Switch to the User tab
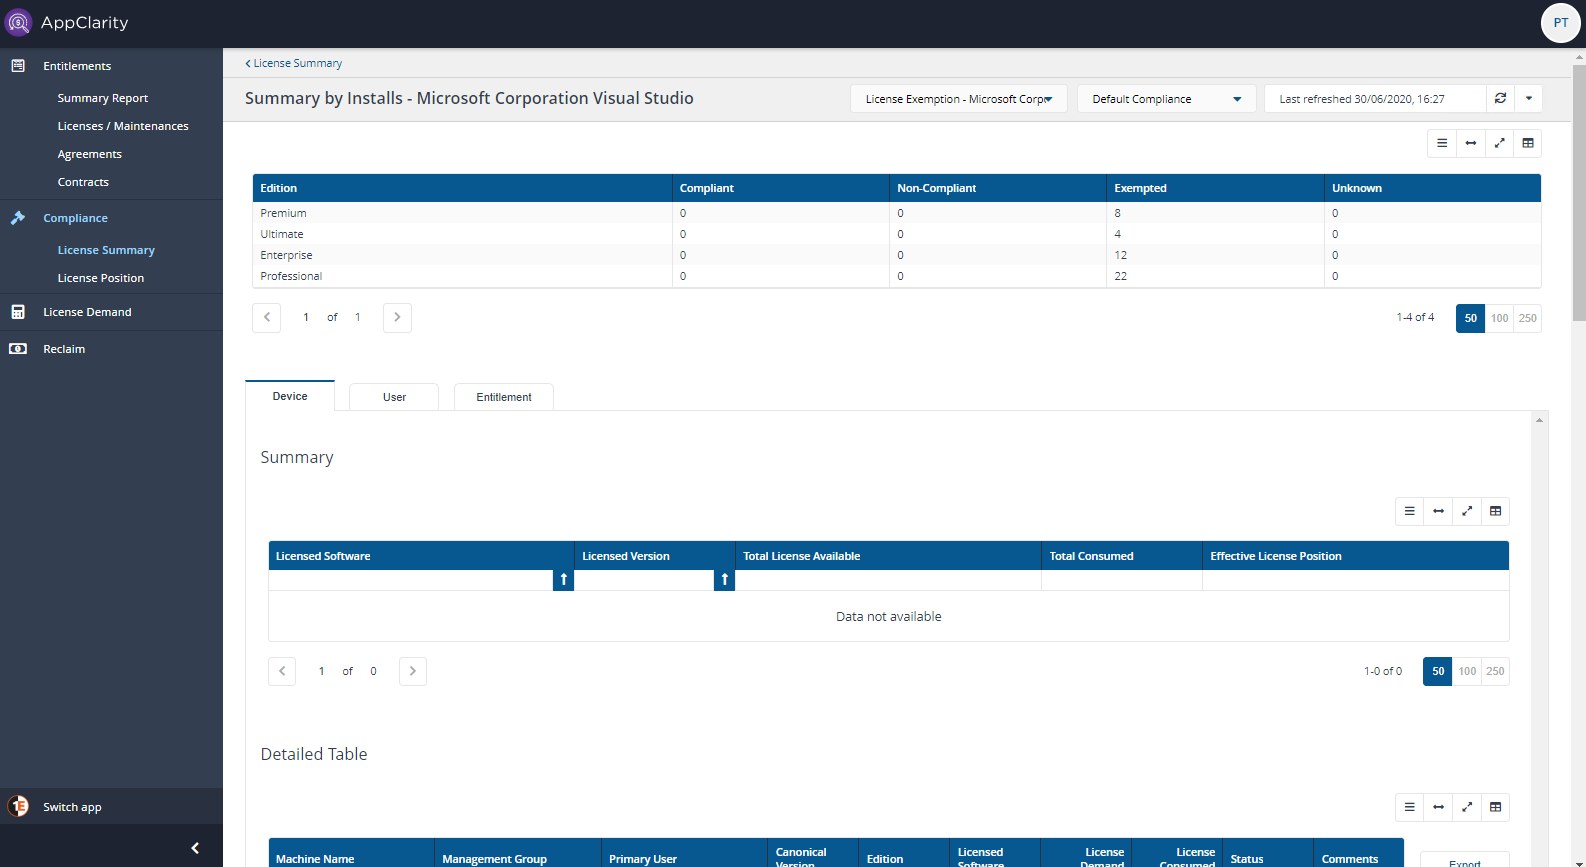This screenshot has width=1586, height=867. coord(394,397)
